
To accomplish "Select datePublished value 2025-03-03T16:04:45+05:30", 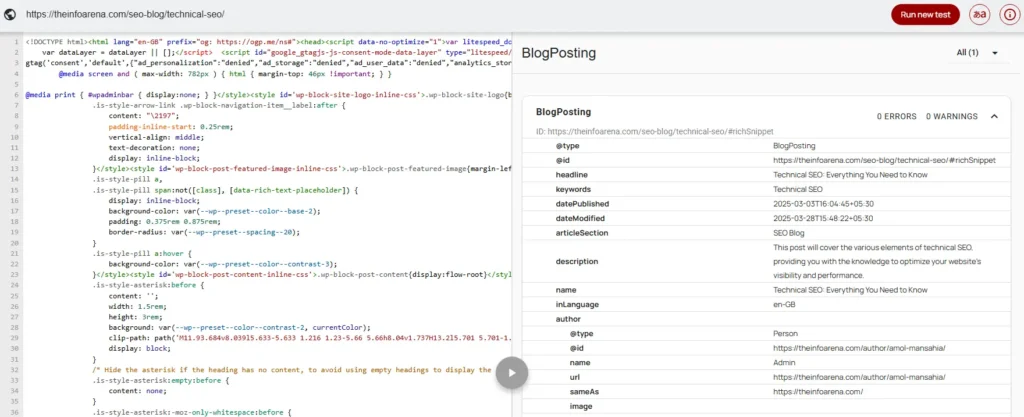I will pos(823,204).
